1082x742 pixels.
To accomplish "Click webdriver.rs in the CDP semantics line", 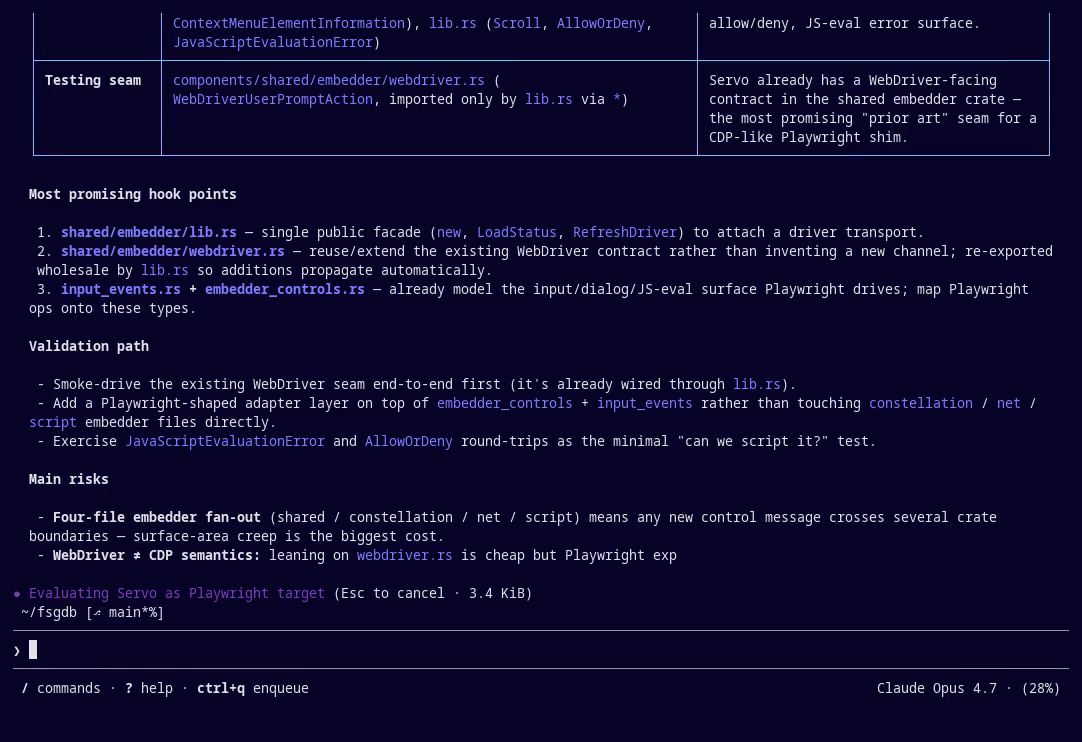I will [404, 555].
